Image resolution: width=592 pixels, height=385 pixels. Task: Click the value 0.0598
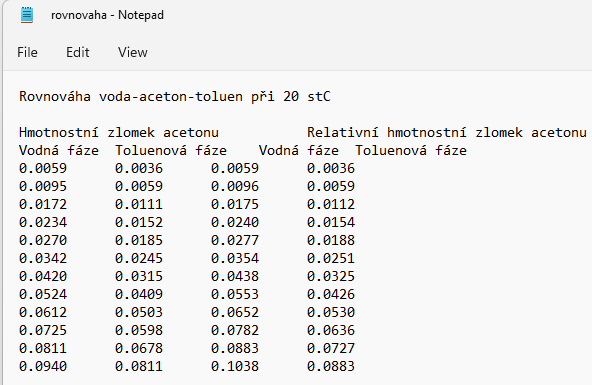click(139, 330)
